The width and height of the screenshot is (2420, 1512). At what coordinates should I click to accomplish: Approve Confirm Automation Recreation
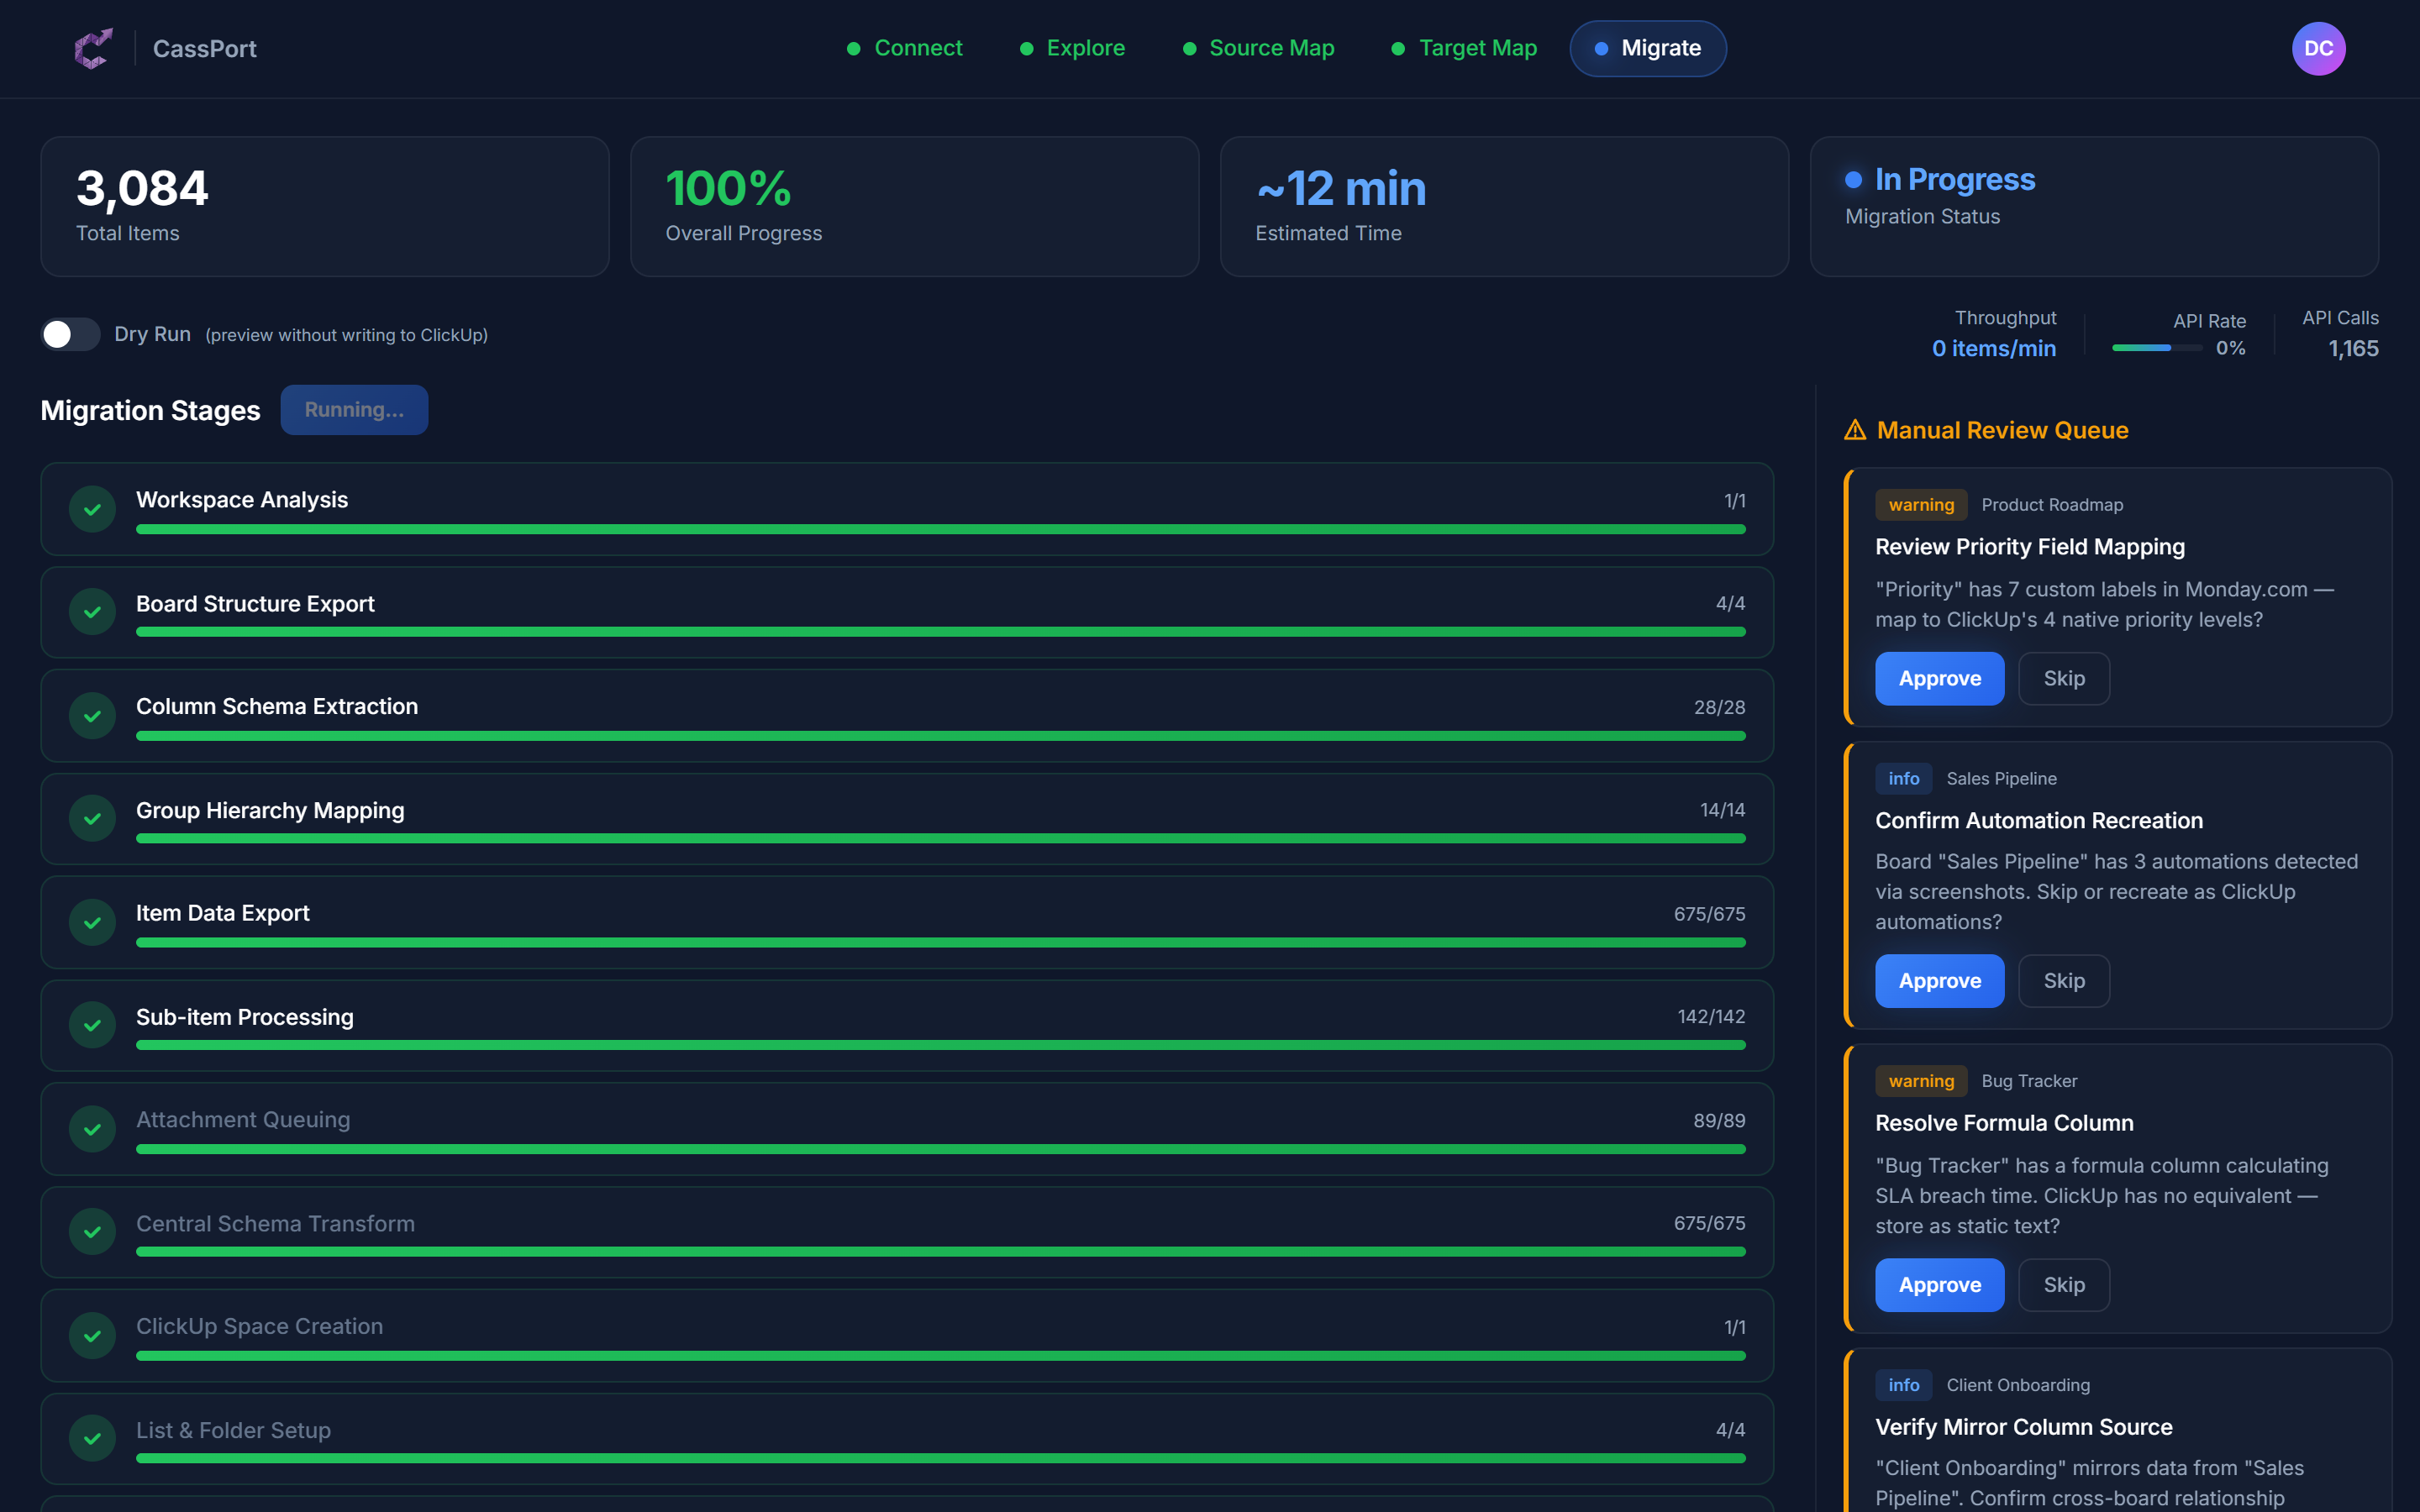(x=1939, y=980)
